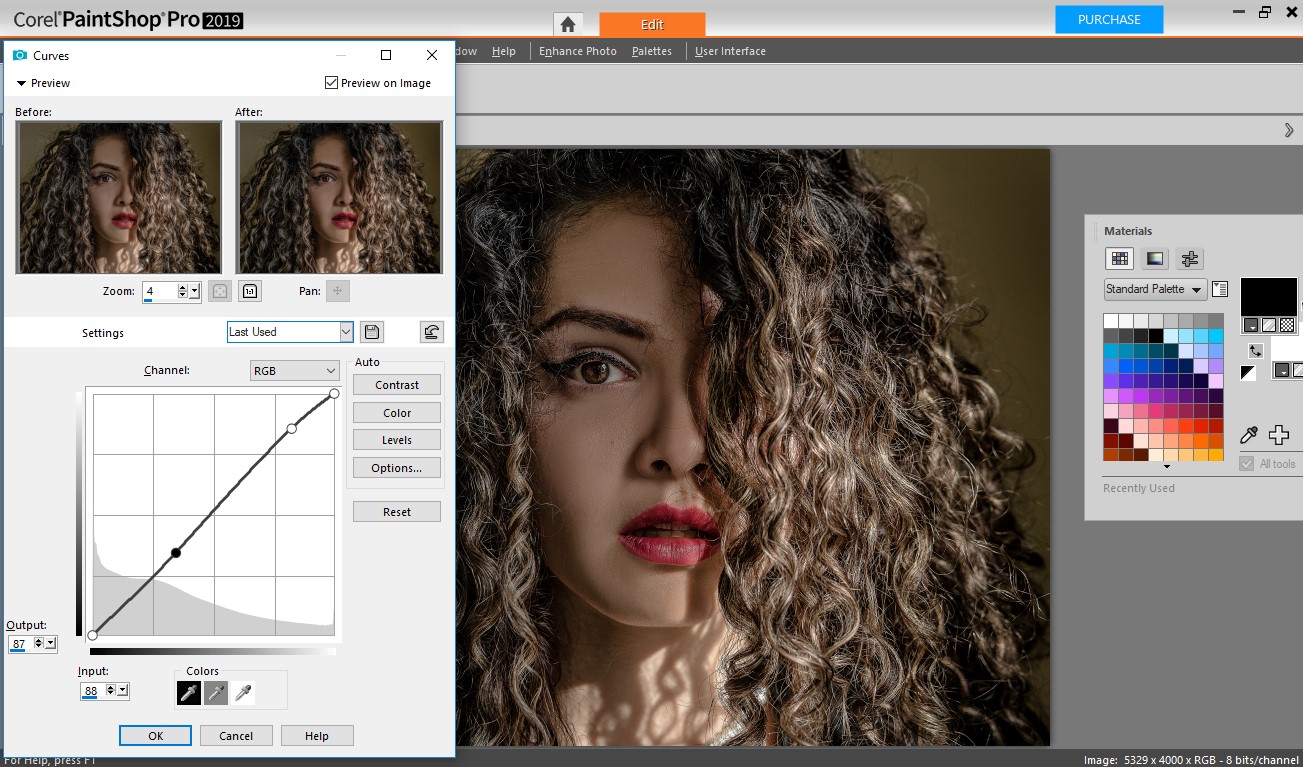Pick a color with the Materials eyedropper icon
Screen dimensions: 1303x767
1249,435
